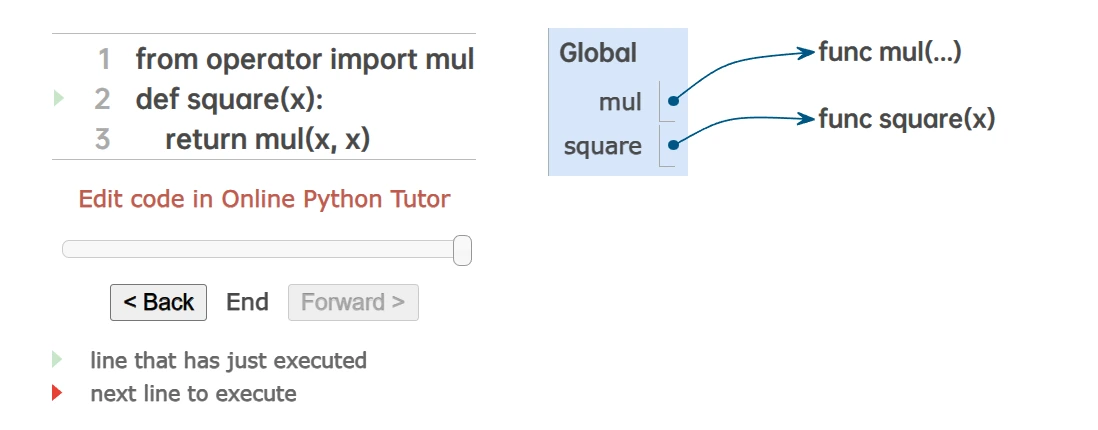Click the Global frame header
Screen dimensions: 1098x430
click(598, 53)
